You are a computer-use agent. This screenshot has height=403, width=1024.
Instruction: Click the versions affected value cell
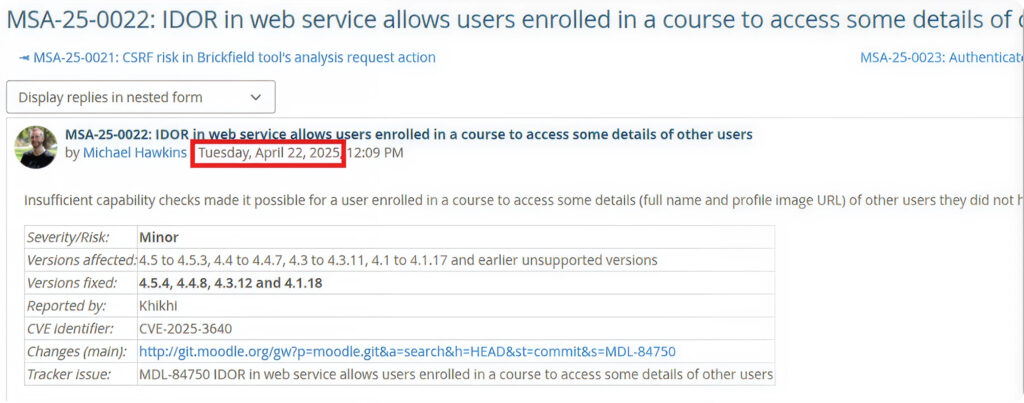pyautogui.click(x=398, y=260)
